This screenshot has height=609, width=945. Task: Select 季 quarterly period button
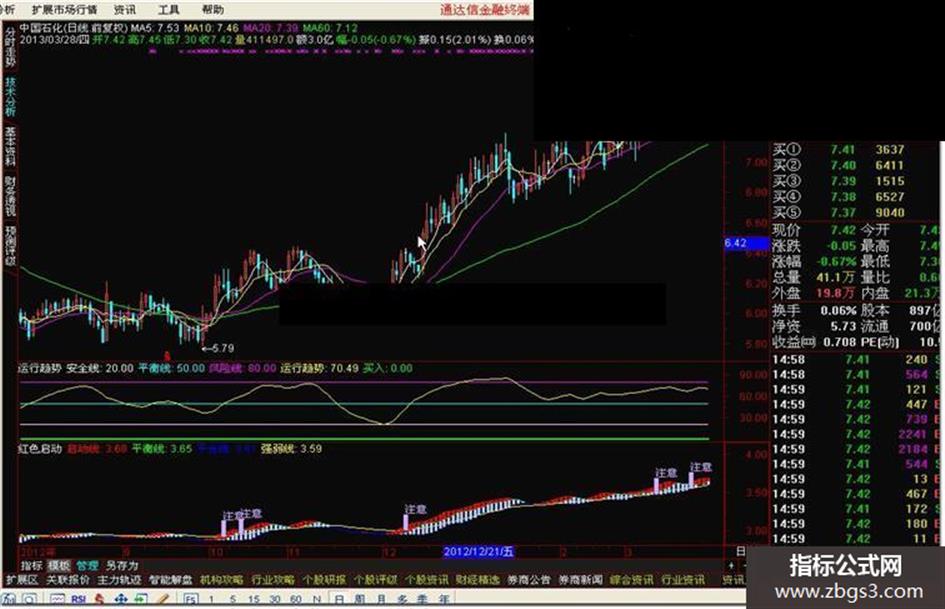[x=422, y=599]
